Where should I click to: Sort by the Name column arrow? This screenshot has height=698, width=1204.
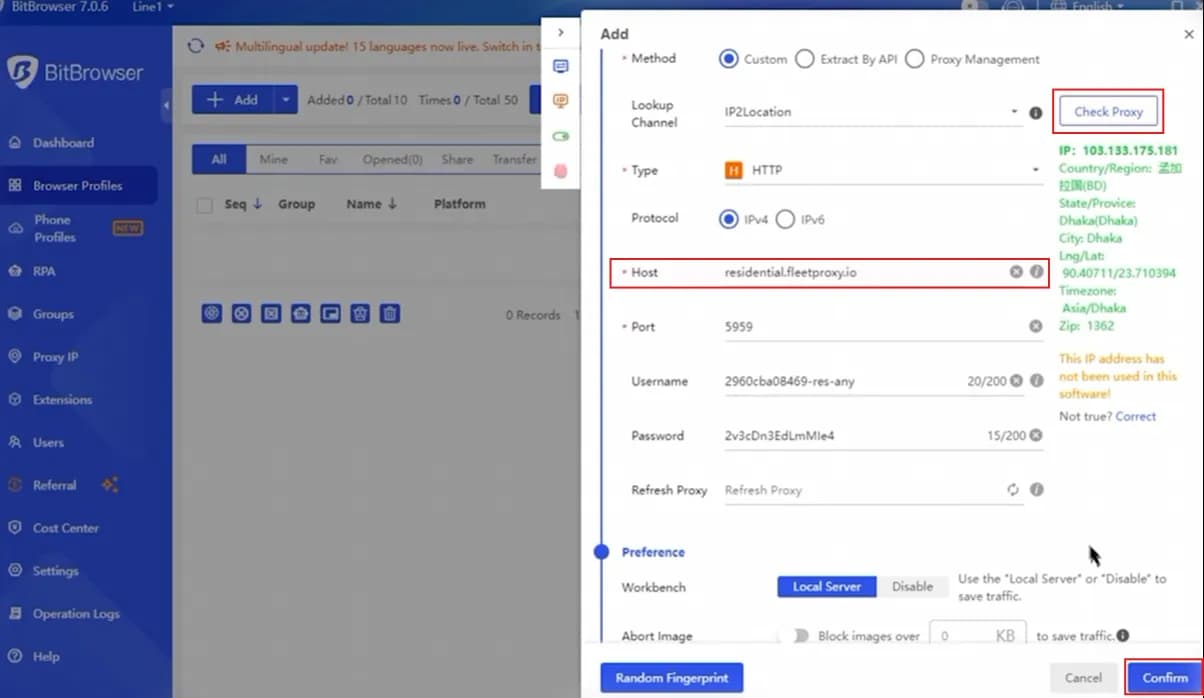[x=392, y=204]
